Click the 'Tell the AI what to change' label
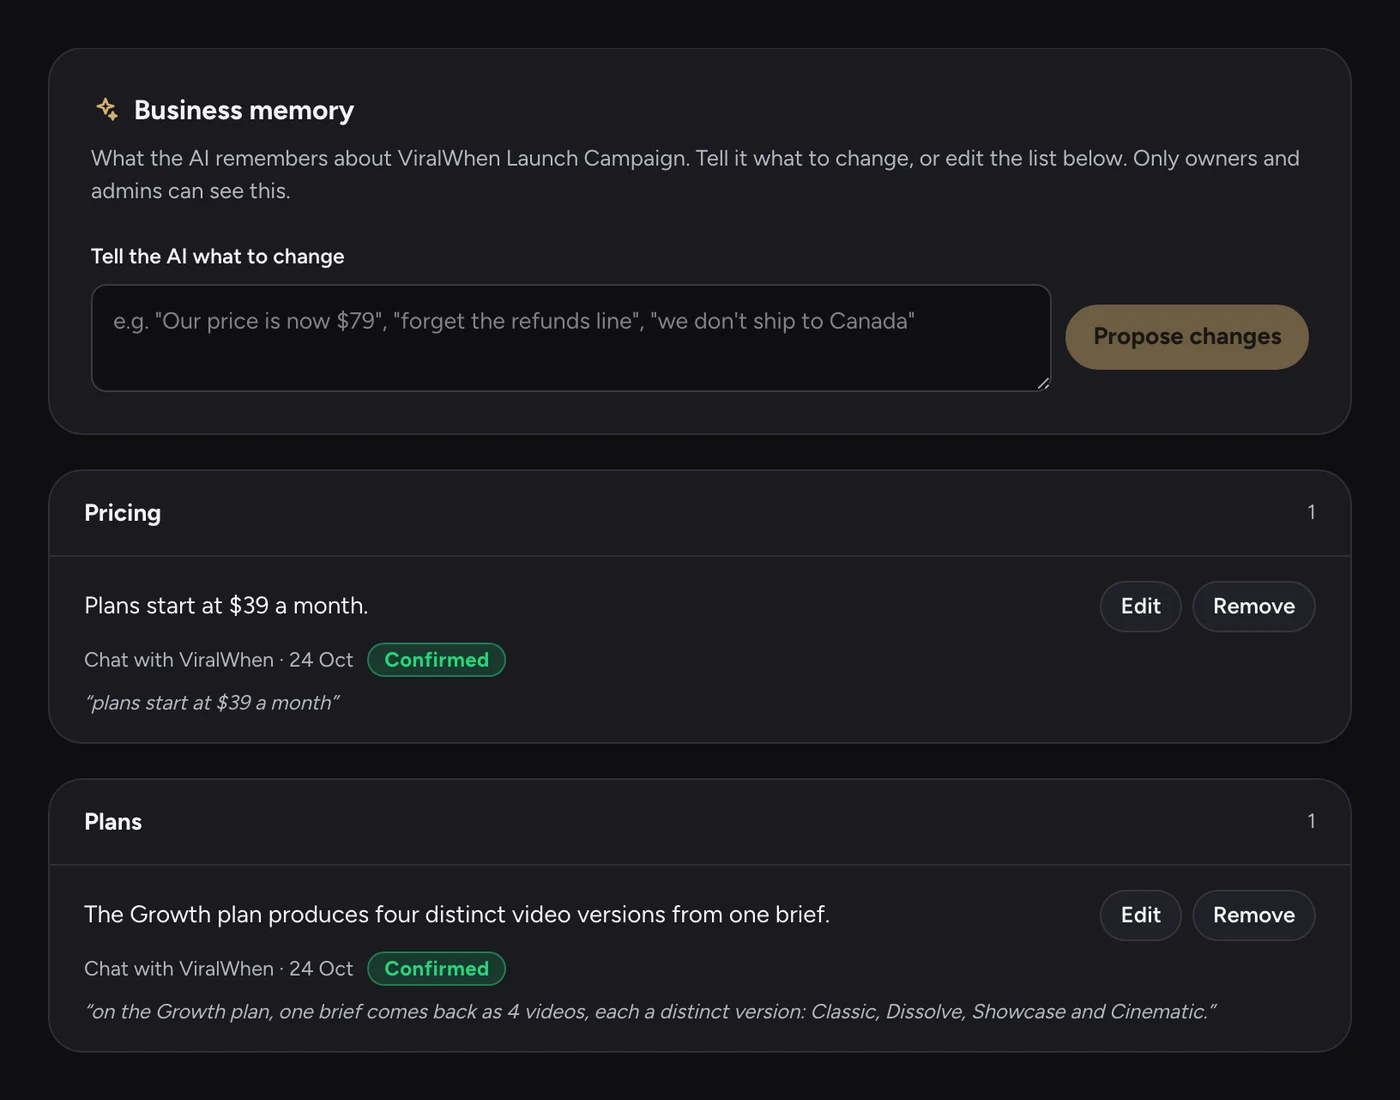The height and width of the screenshot is (1100, 1400). pyautogui.click(x=217, y=257)
